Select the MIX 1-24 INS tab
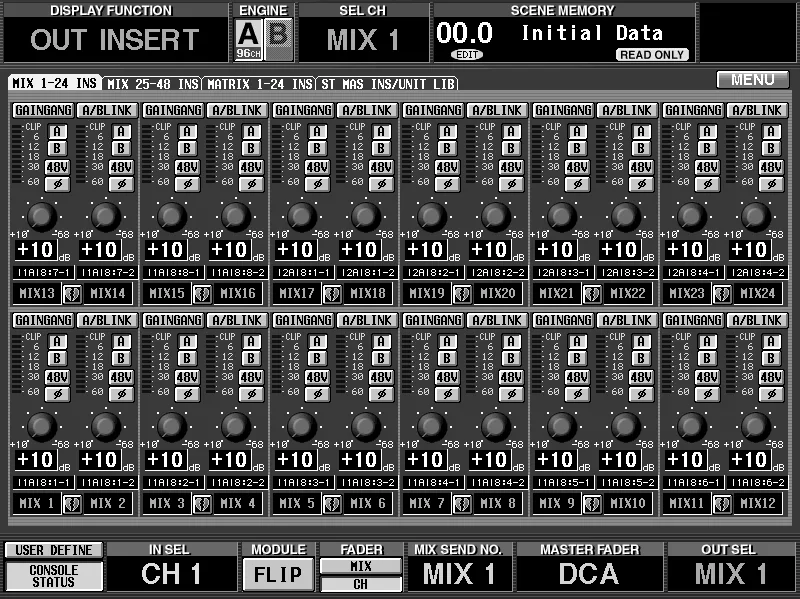800x599 pixels. [x=55, y=83]
